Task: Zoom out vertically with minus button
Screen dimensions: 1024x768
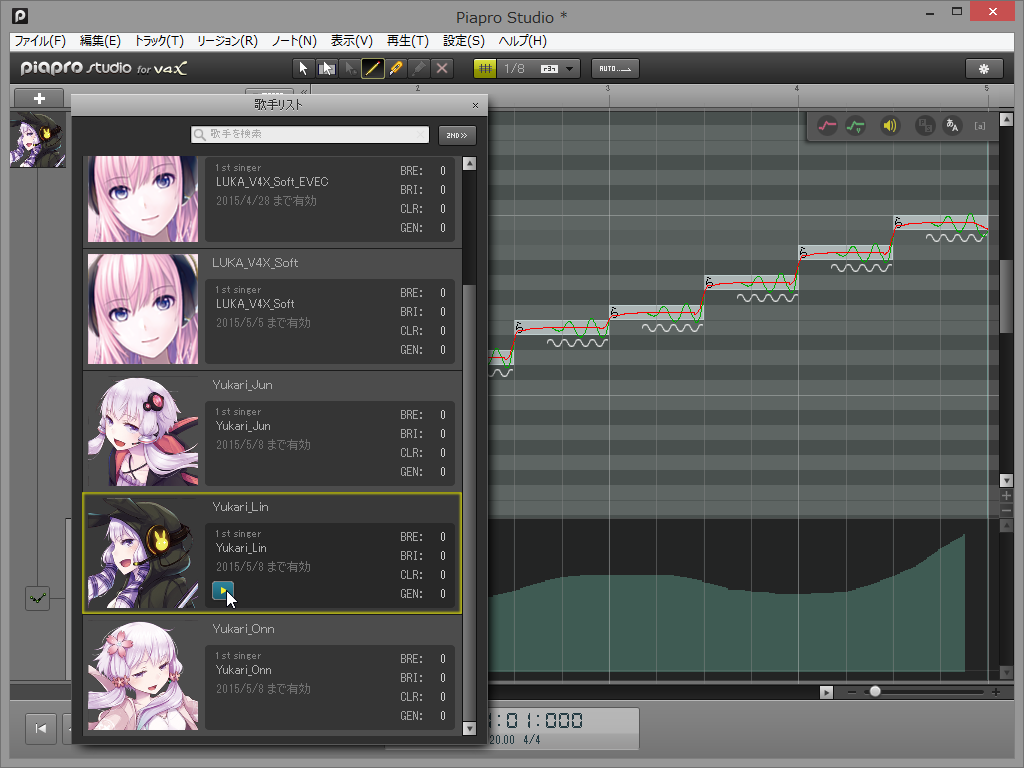Action: click(x=1006, y=510)
